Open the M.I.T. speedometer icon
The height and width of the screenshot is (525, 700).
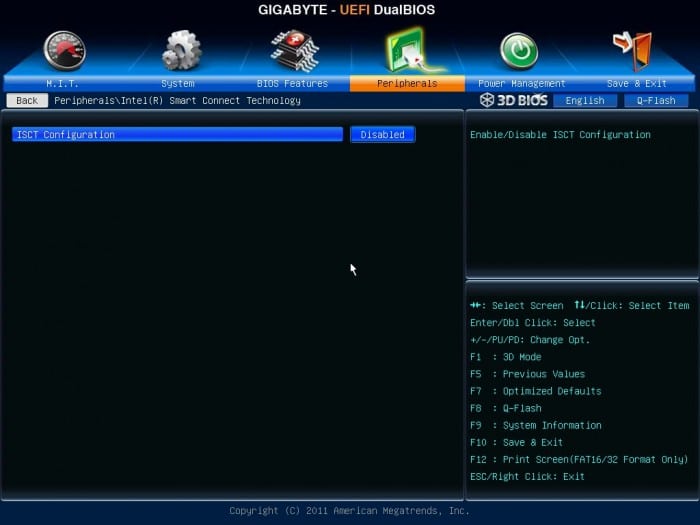(65, 50)
